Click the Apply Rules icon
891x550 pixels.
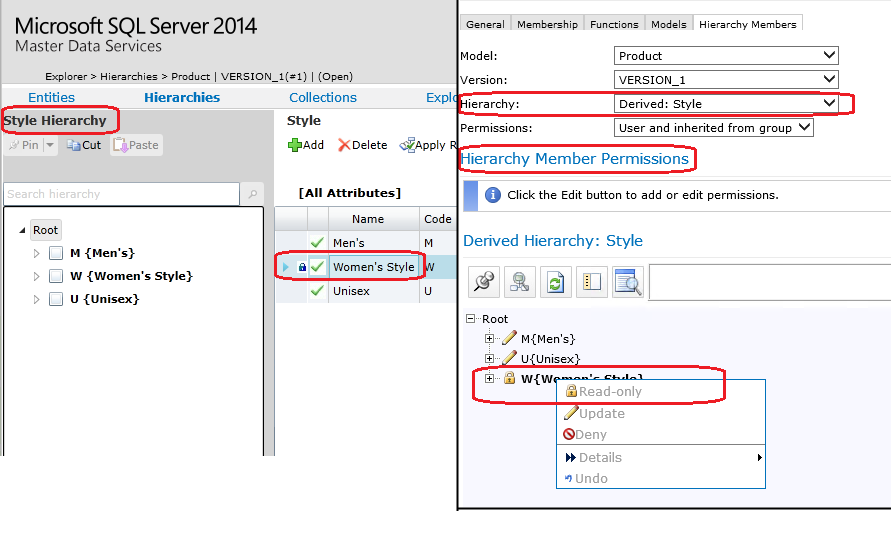407,145
